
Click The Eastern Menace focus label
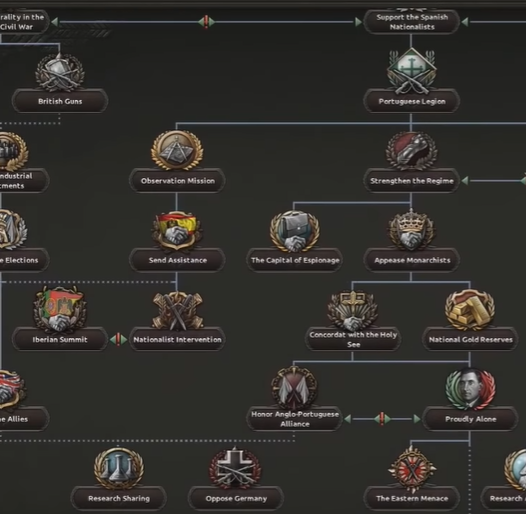click(412, 498)
